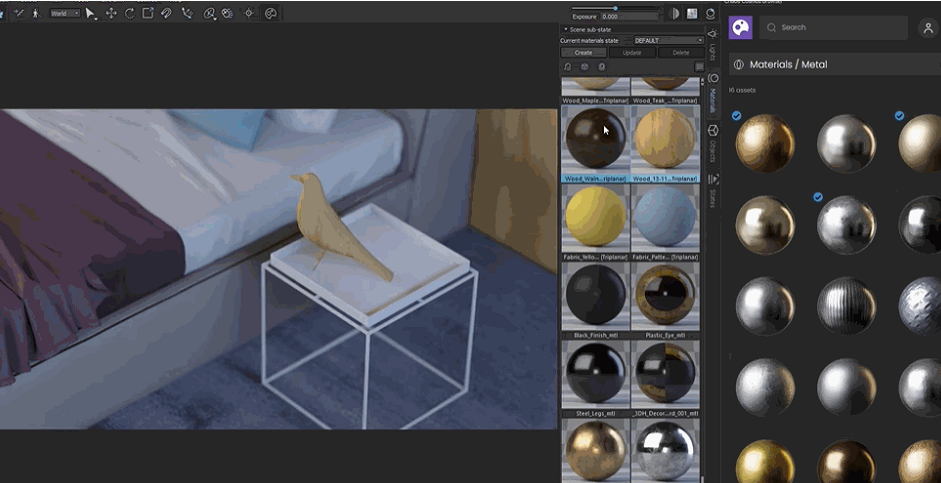Image resolution: width=941 pixels, height=483 pixels.
Task: Click the Exposure slider handle
Action: 615,8
